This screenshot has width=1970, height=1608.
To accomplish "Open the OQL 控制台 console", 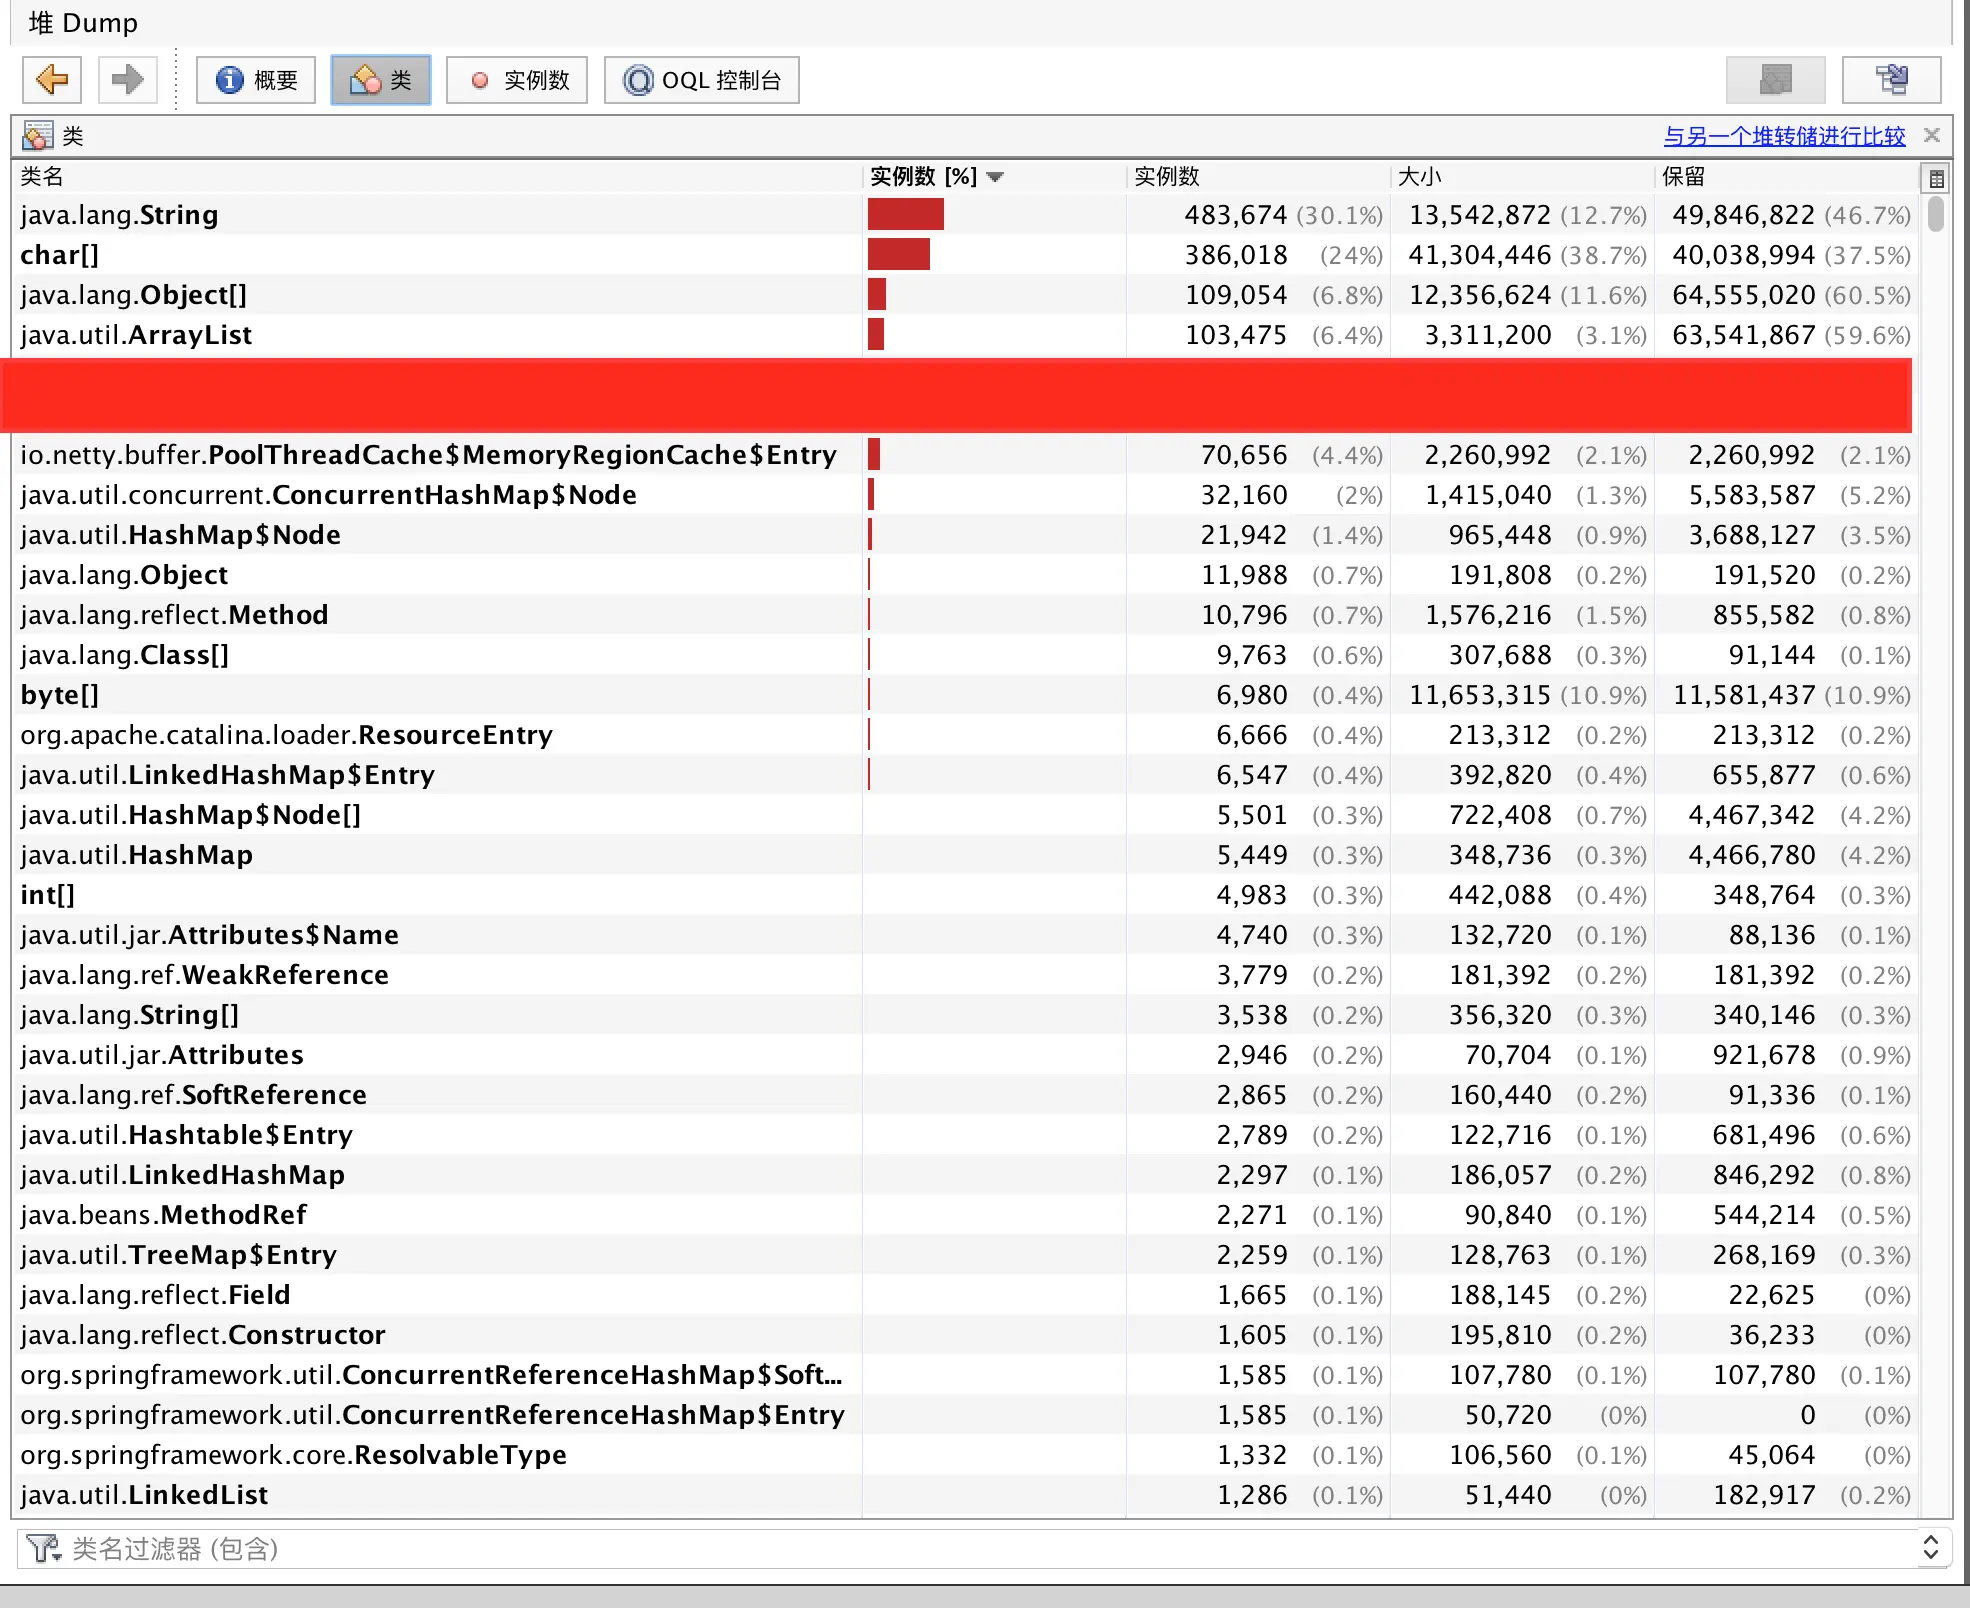I will [x=701, y=80].
